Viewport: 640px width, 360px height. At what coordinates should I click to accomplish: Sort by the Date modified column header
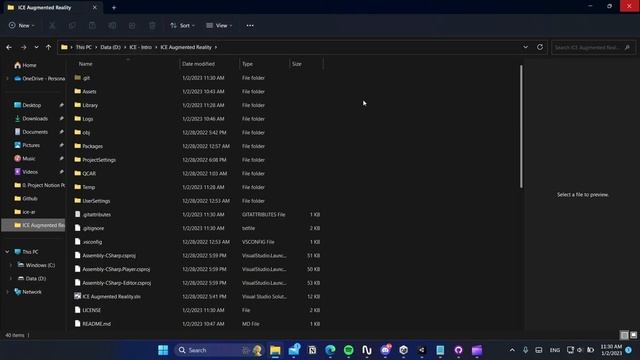[198, 64]
